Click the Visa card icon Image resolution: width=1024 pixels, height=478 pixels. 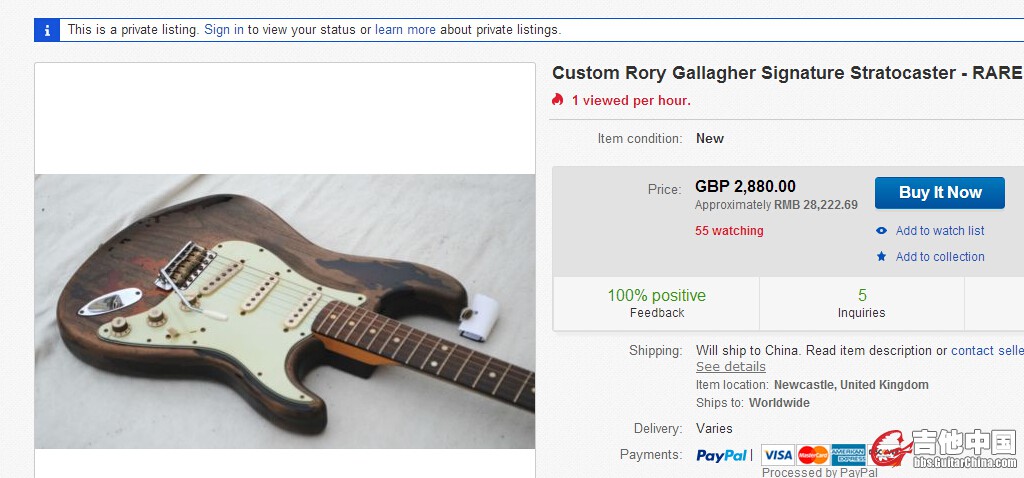click(777, 455)
